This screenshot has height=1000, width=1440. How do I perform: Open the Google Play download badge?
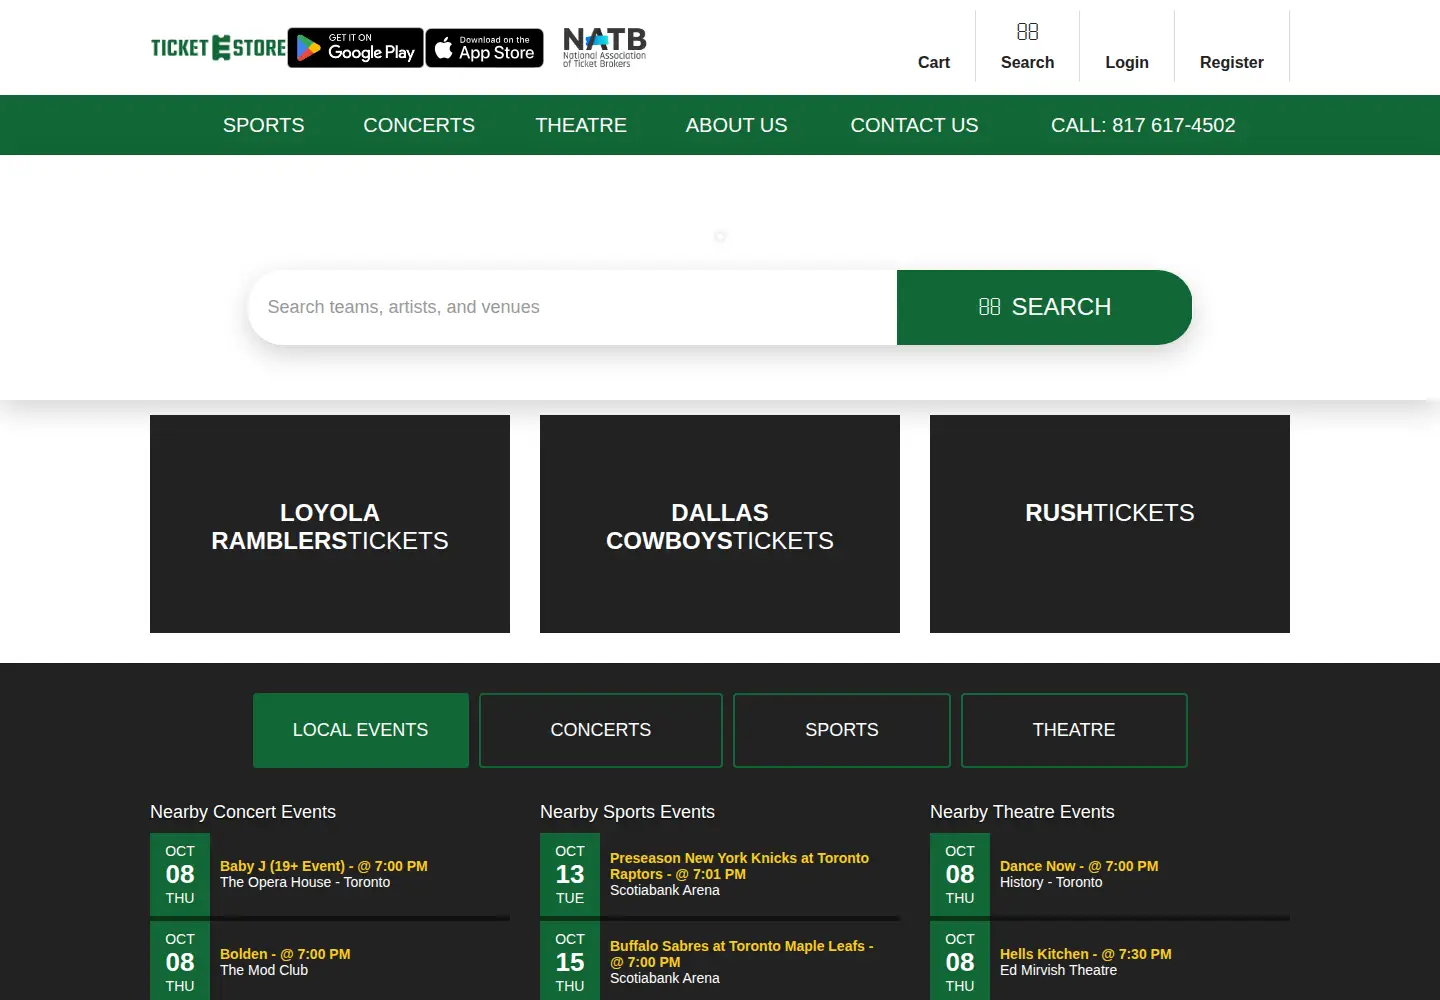pyautogui.click(x=356, y=48)
